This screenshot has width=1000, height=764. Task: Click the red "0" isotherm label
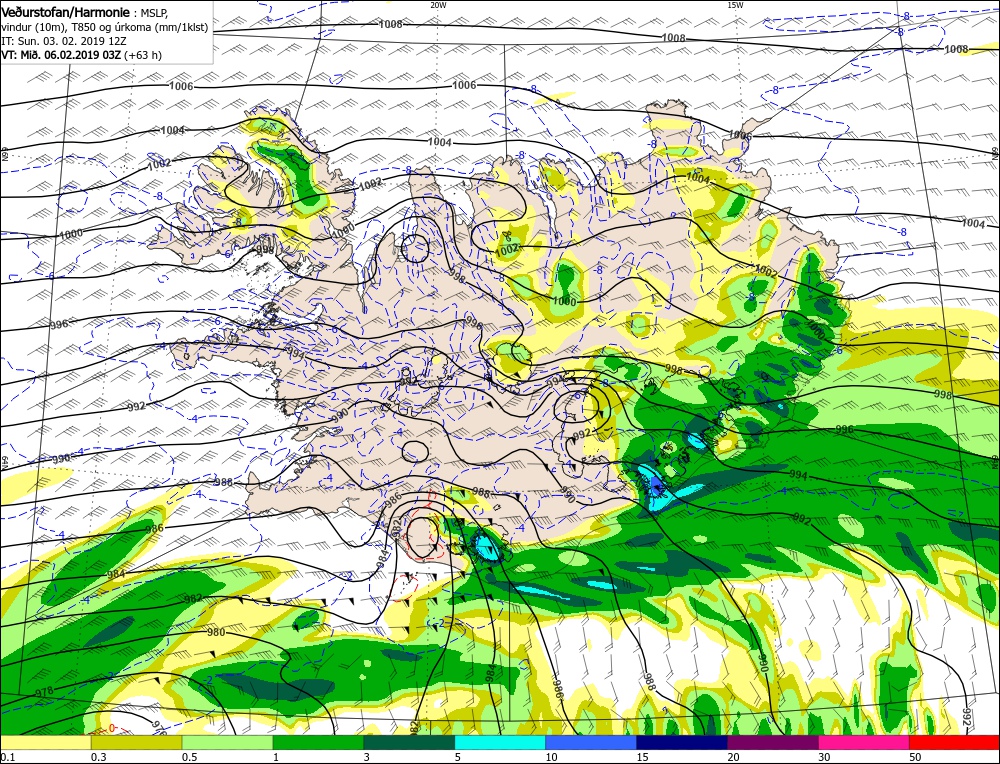(x=112, y=728)
